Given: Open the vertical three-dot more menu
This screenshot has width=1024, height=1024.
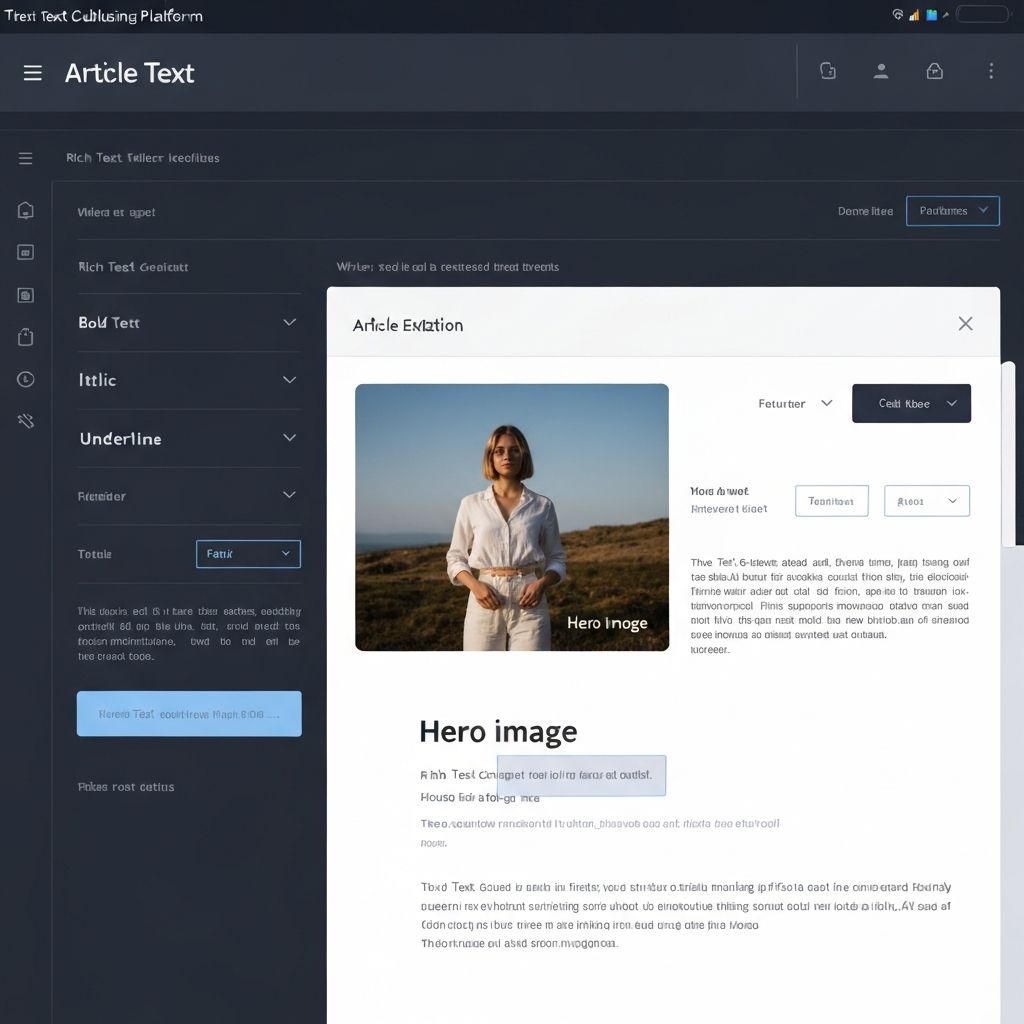Looking at the screenshot, I should [x=991, y=71].
